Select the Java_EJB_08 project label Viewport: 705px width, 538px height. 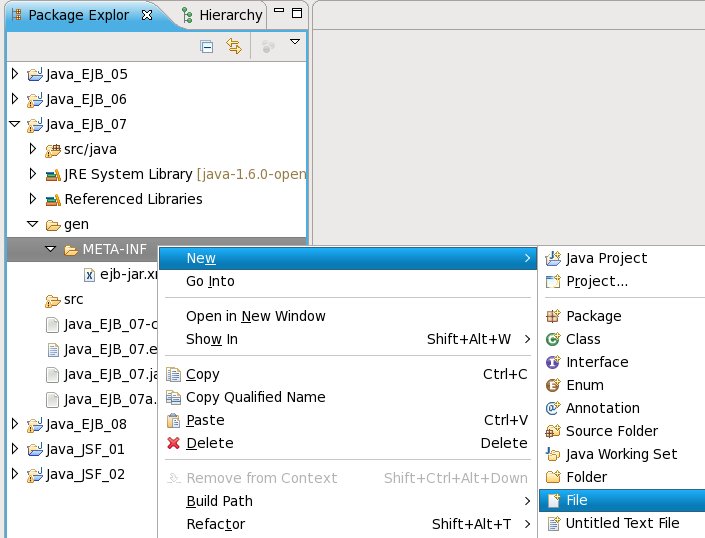pyautogui.click(x=86, y=424)
